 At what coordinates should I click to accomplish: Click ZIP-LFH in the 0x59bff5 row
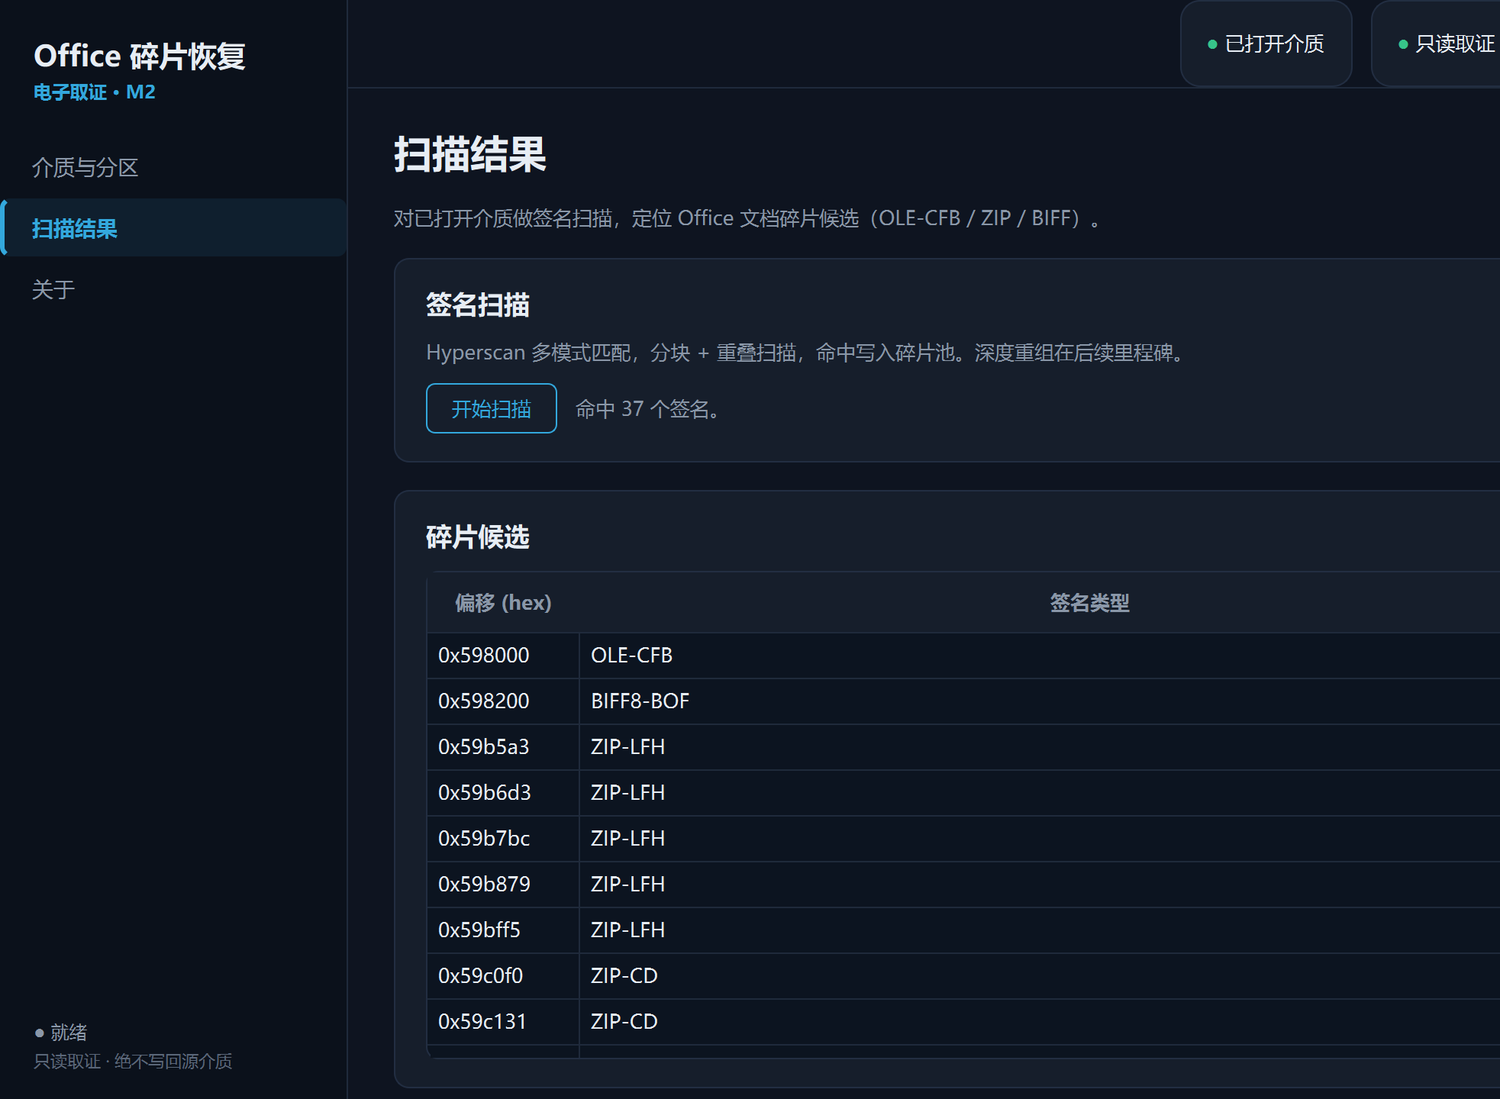(x=1040, y=930)
